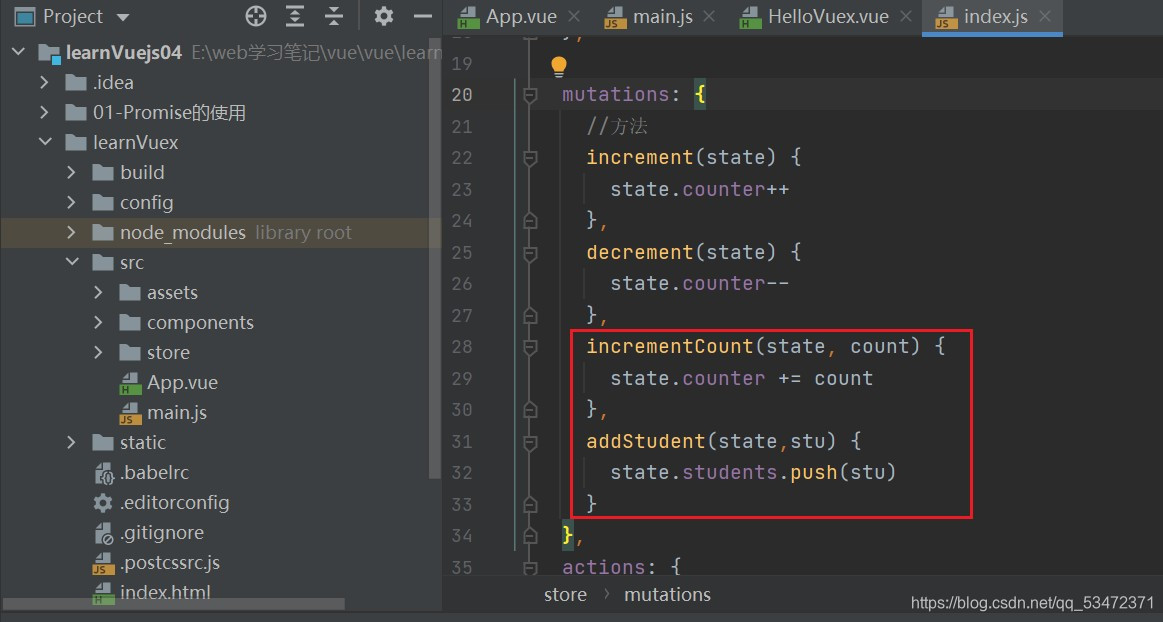Open Project panel settings gear

(x=383, y=16)
